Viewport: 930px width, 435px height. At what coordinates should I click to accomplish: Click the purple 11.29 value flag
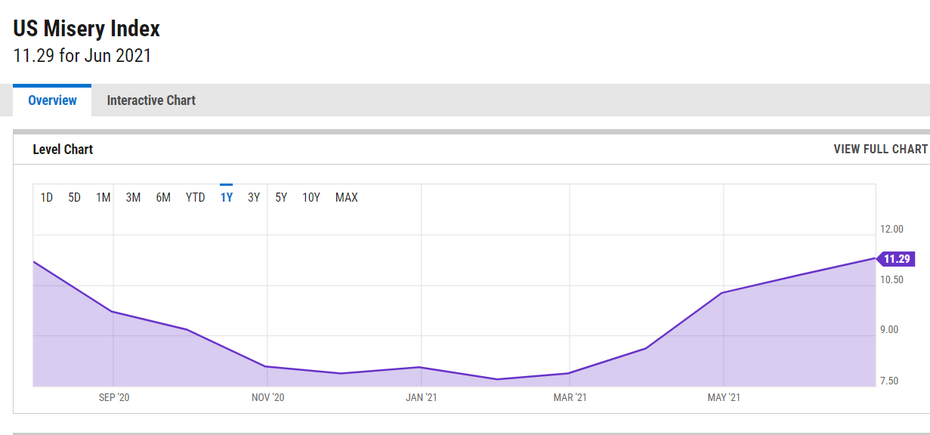[x=896, y=259]
